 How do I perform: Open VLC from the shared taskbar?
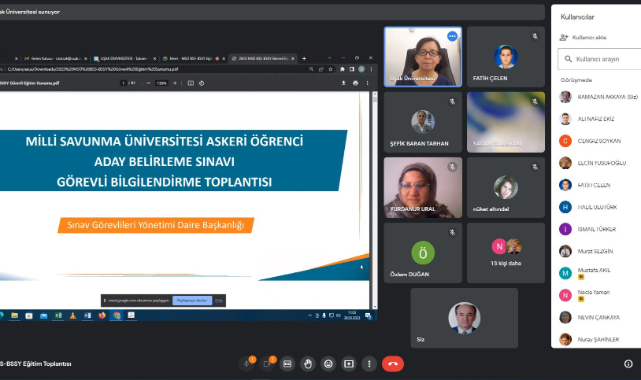73,315
